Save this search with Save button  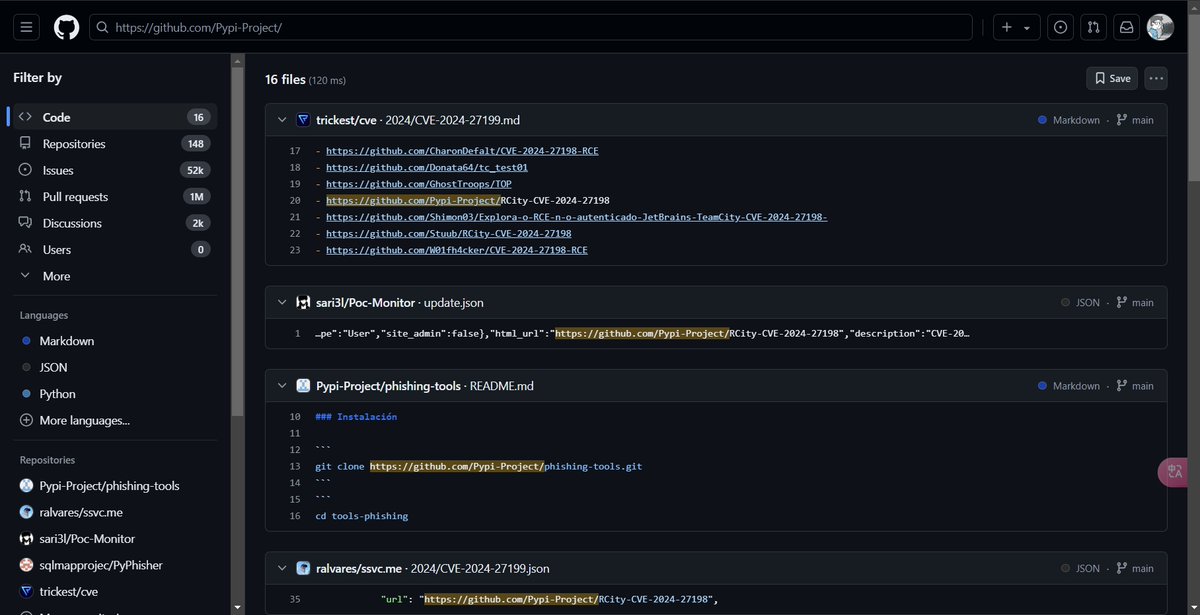pos(1112,78)
